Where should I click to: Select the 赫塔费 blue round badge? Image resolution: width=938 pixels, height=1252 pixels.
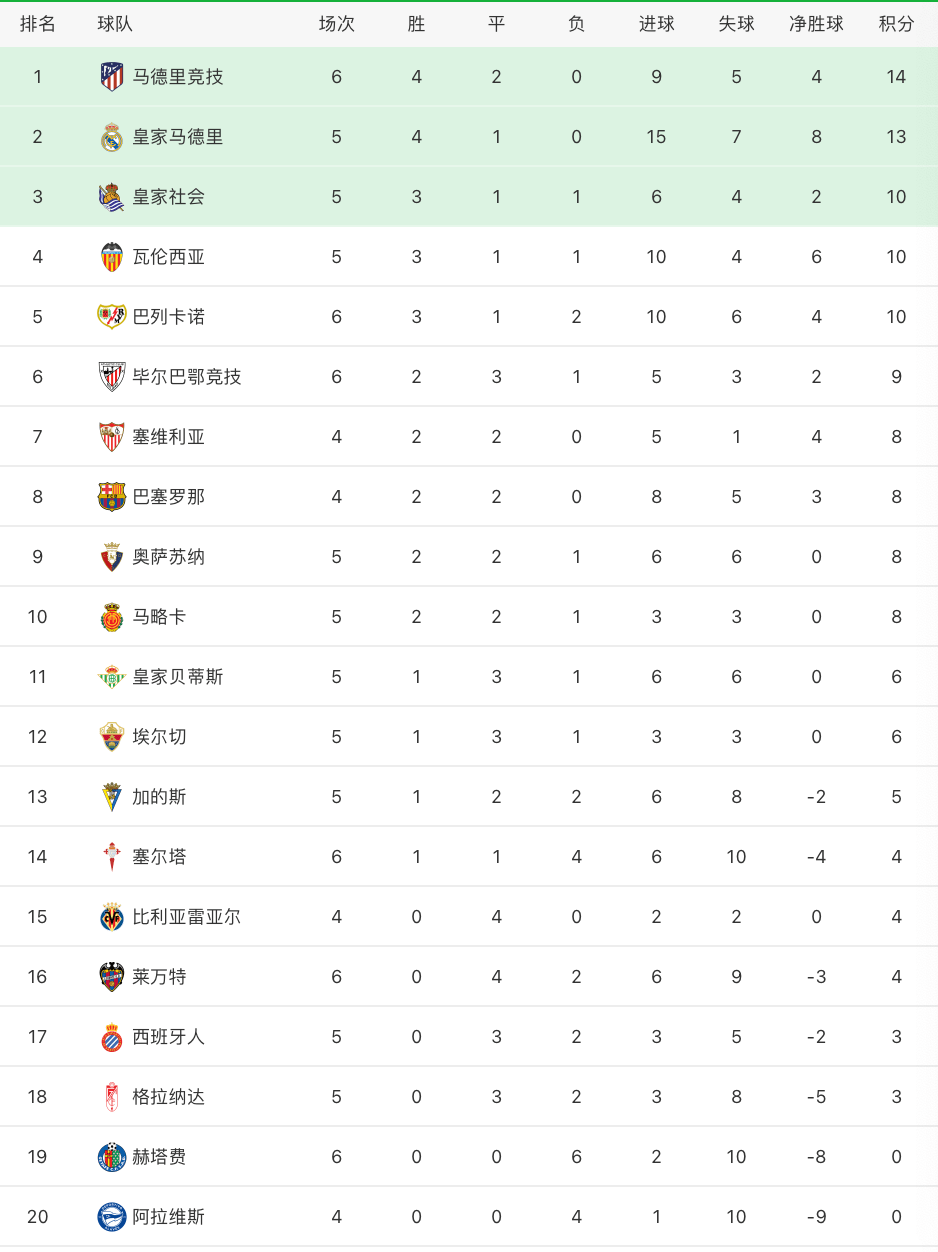pyautogui.click(x=112, y=1157)
